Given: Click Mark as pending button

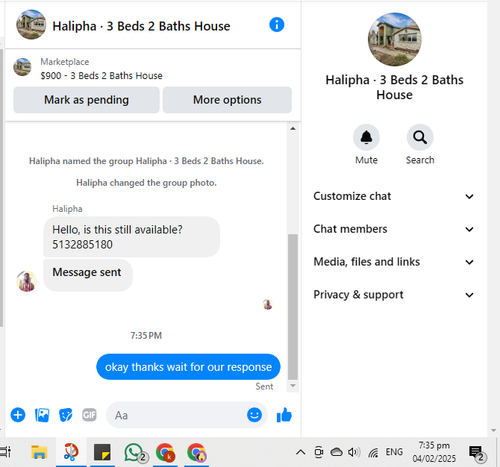Looking at the screenshot, I should coord(86,100).
